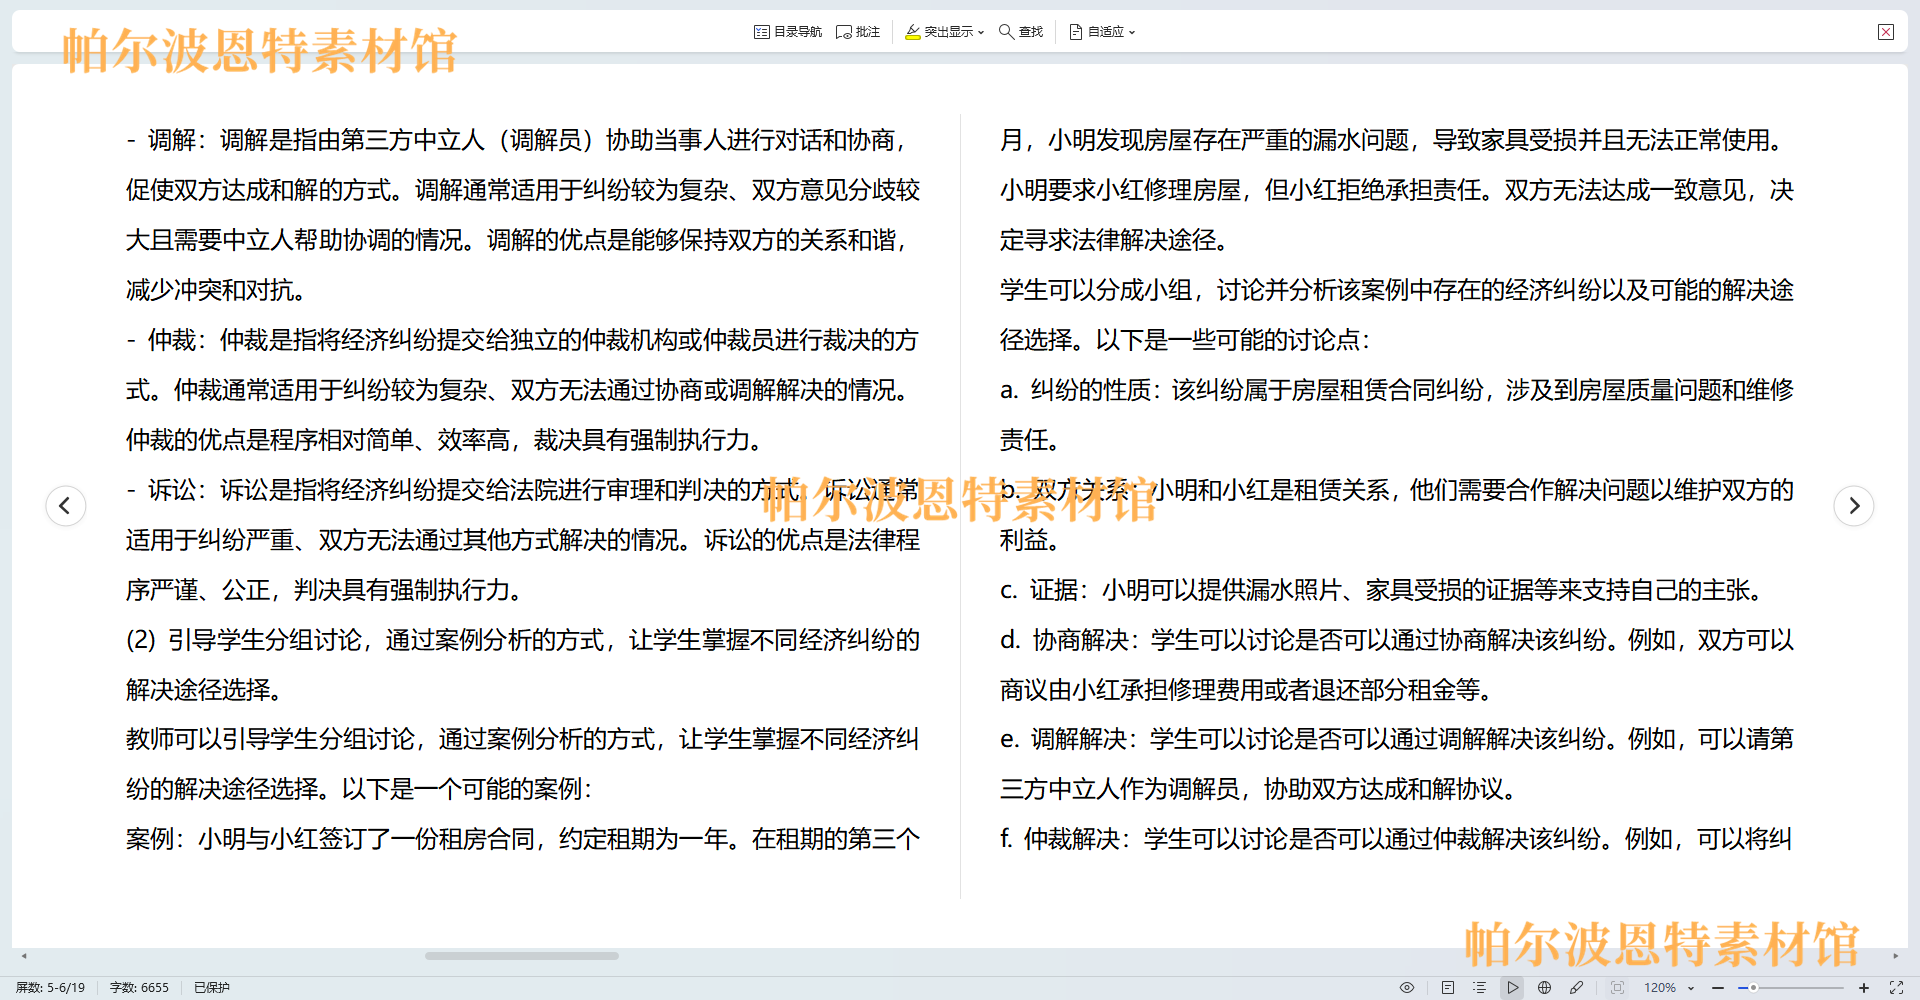Screen dimensions: 1920x1000
Task: Toggle eye protection mode icon
Action: 1407,987
